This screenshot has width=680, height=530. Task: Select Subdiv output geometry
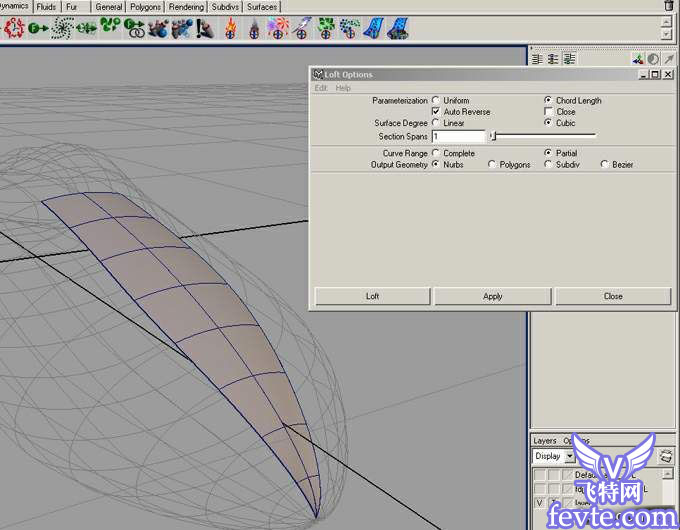click(548, 164)
